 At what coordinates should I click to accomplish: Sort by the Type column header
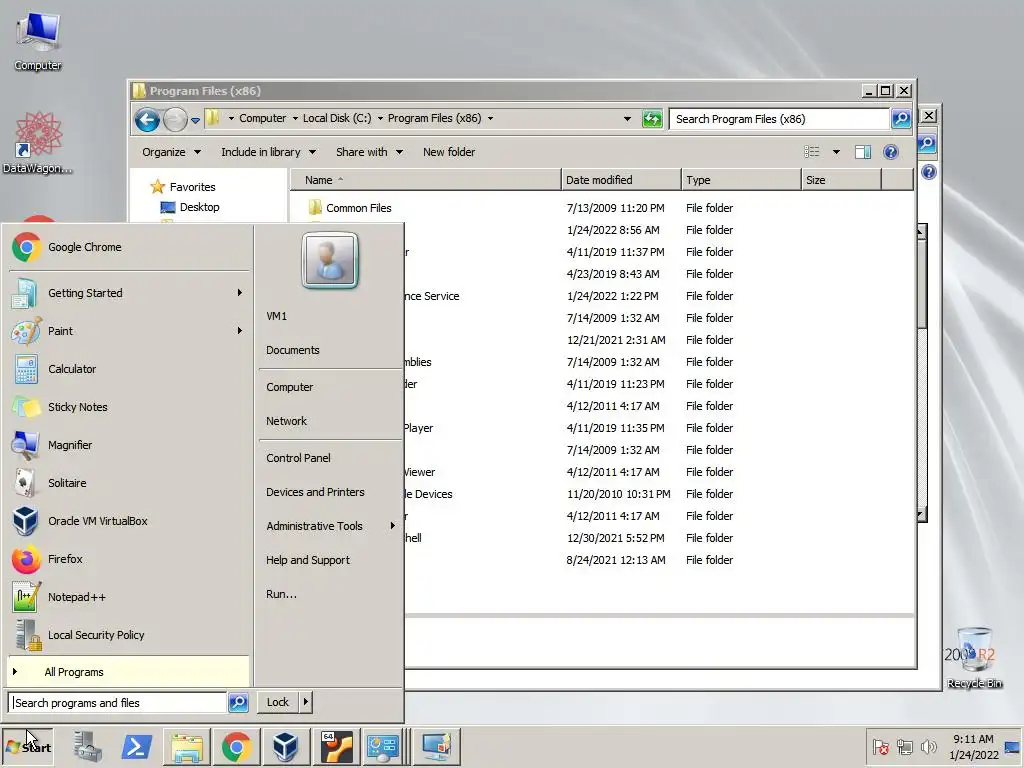741,180
